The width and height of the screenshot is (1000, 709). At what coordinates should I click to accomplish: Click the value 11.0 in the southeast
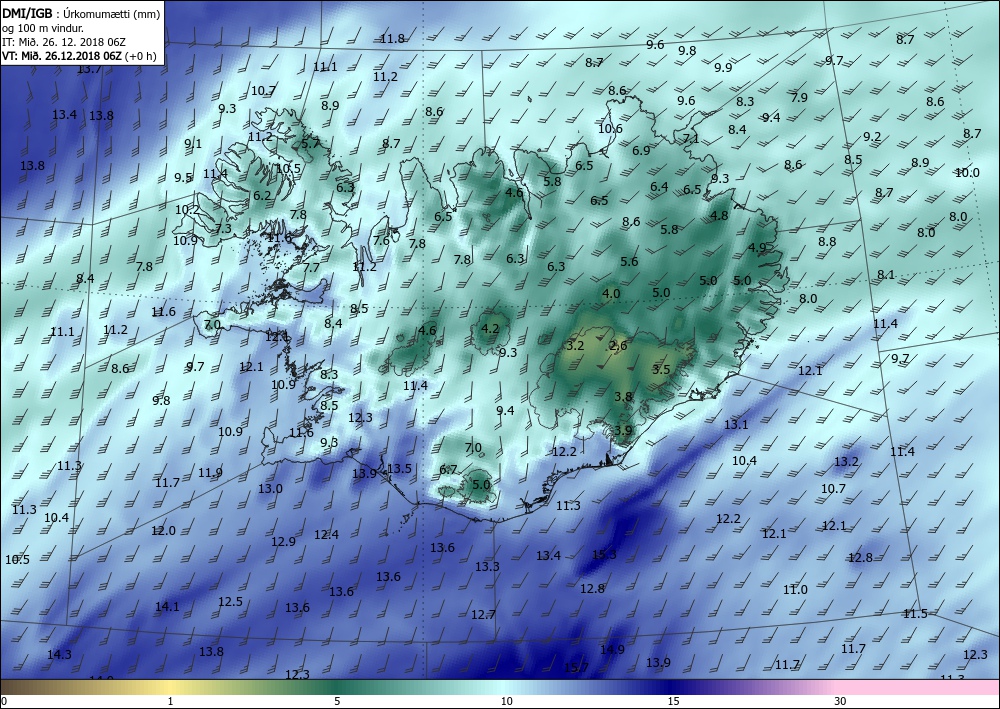pyautogui.click(x=795, y=590)
